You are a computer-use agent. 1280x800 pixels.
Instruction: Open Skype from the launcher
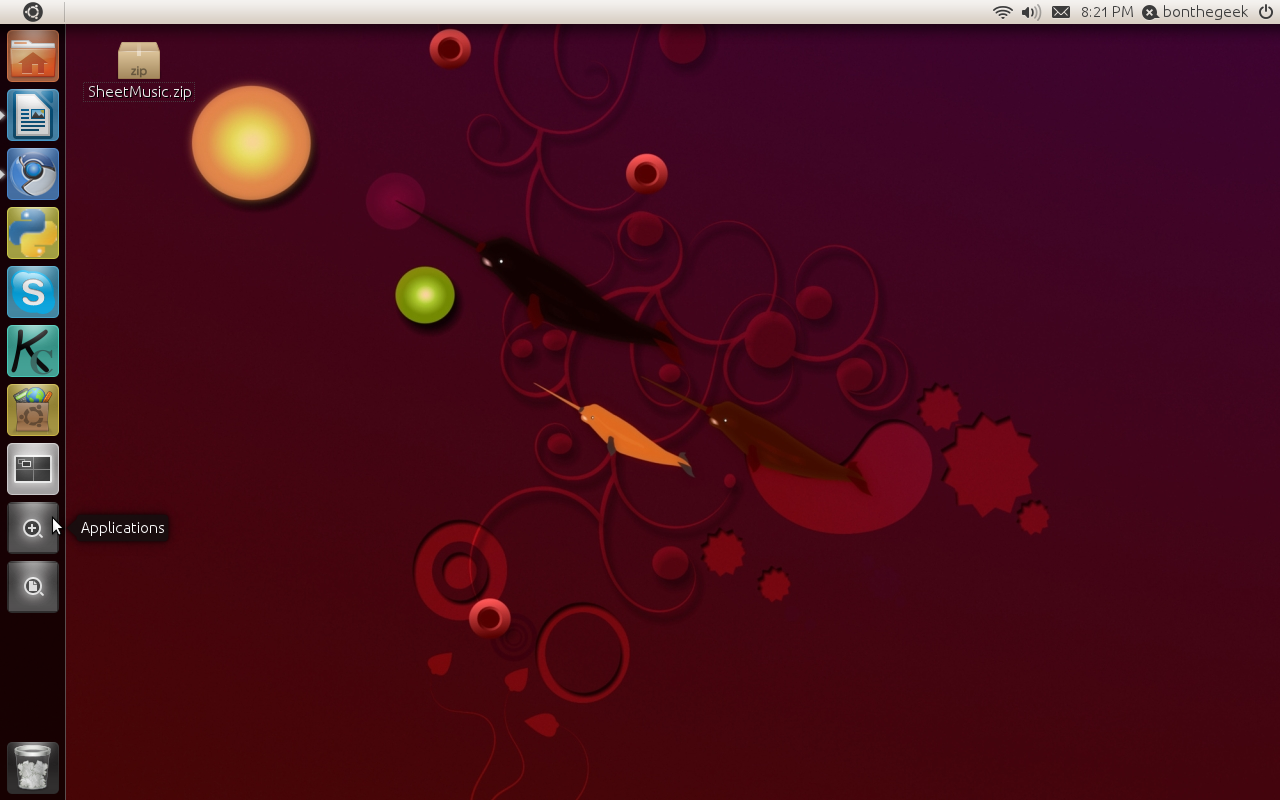click(x=33, y=292)
